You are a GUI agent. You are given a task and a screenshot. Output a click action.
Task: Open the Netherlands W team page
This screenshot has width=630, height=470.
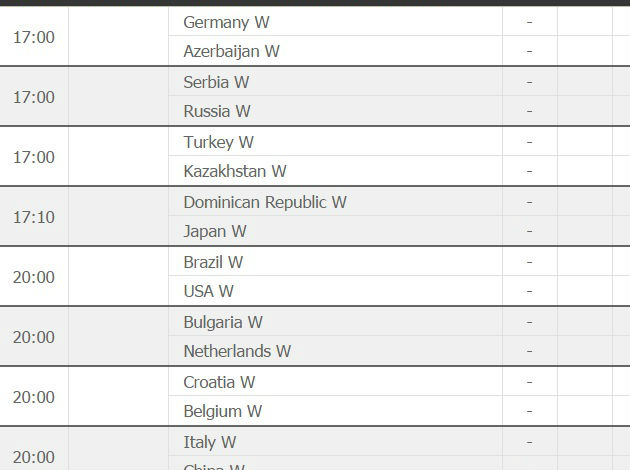(237, 351)
